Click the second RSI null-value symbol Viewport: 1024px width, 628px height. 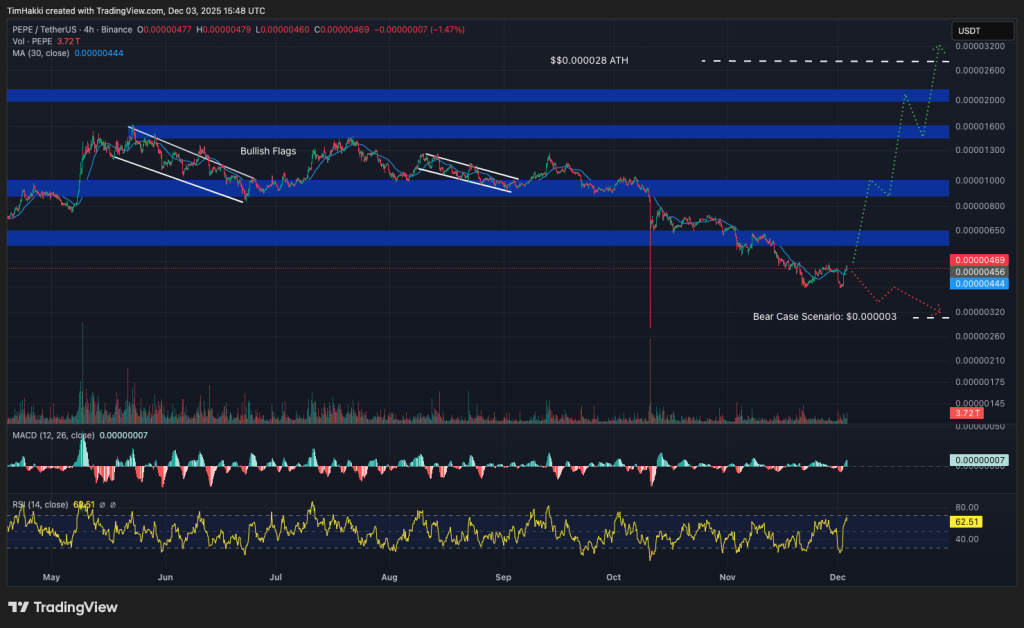pos(113,505)
